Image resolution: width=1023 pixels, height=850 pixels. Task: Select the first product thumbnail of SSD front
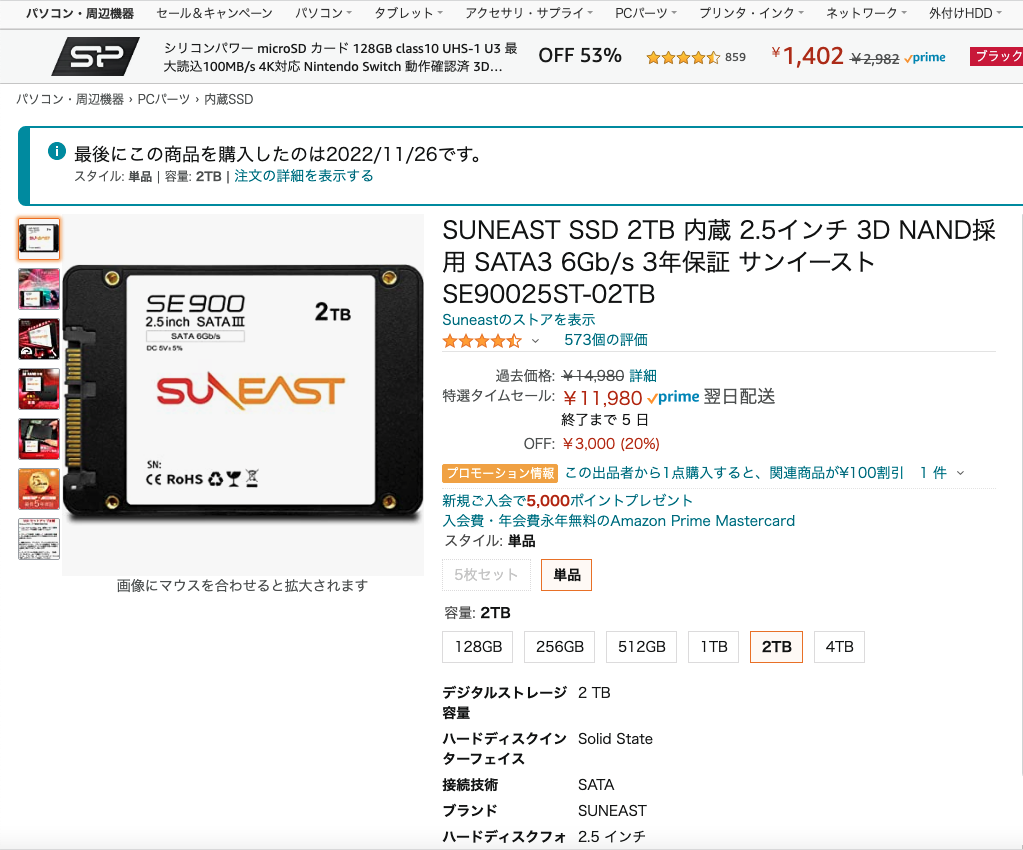click(39, 239)
